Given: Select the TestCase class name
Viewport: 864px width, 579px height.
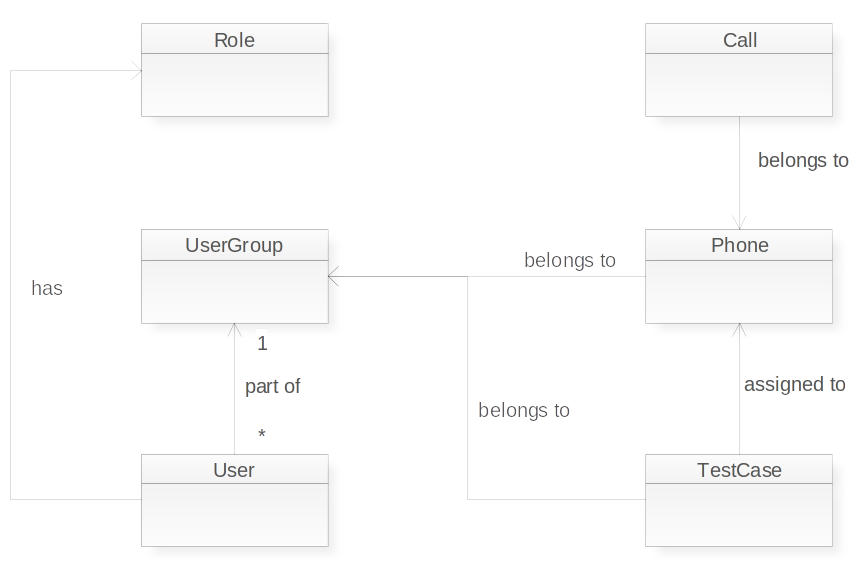Looking at the screenshot, I should point(739,470).
